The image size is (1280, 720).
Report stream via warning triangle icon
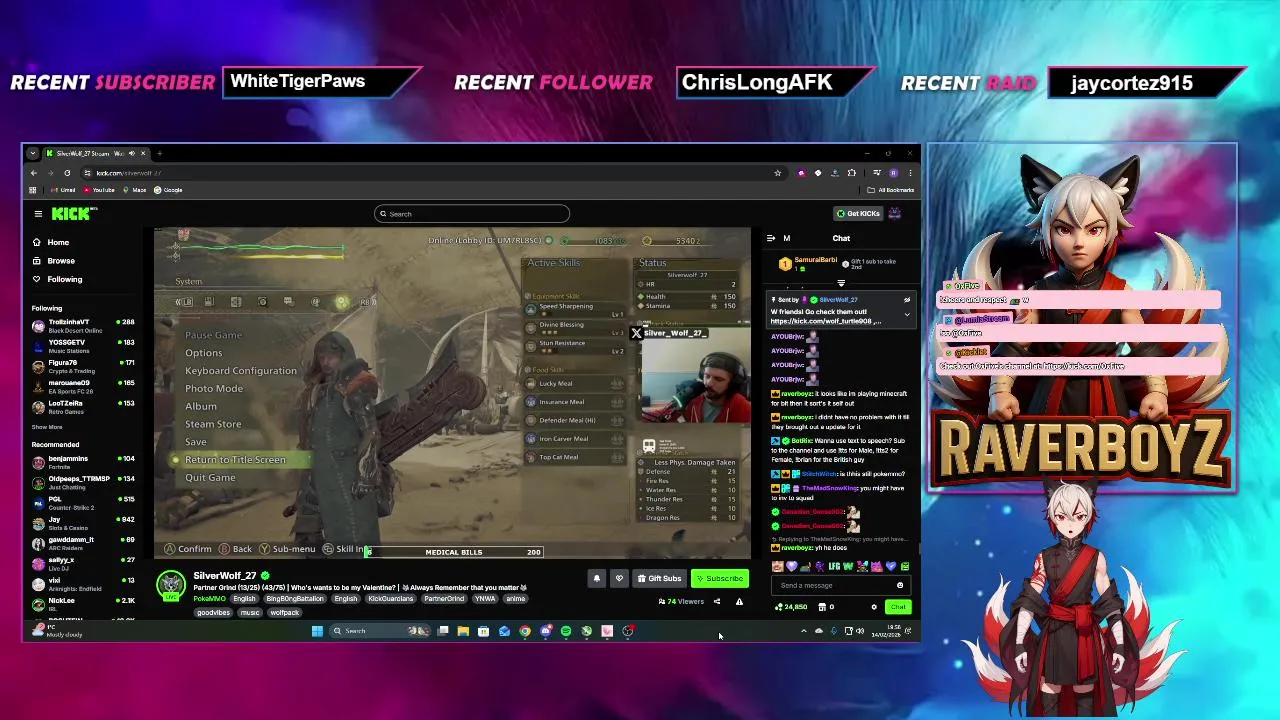[739, 601]
